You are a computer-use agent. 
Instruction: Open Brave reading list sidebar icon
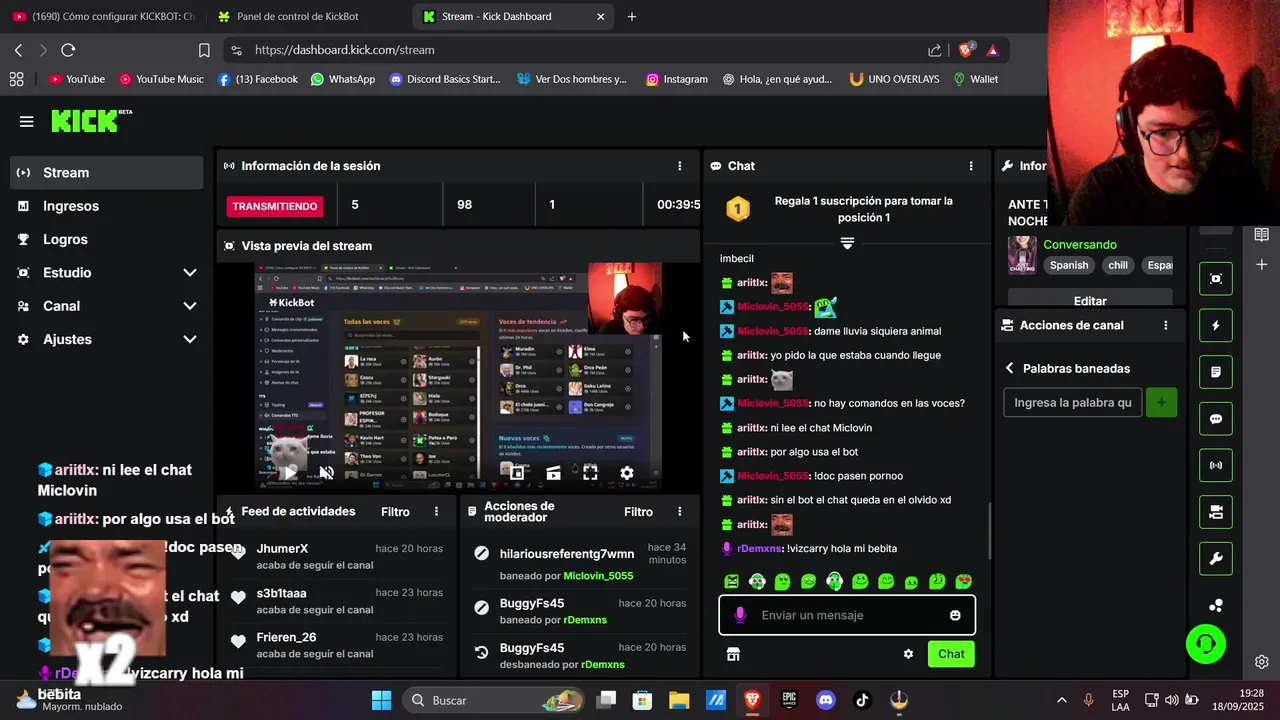click(x=1262, y=234)
